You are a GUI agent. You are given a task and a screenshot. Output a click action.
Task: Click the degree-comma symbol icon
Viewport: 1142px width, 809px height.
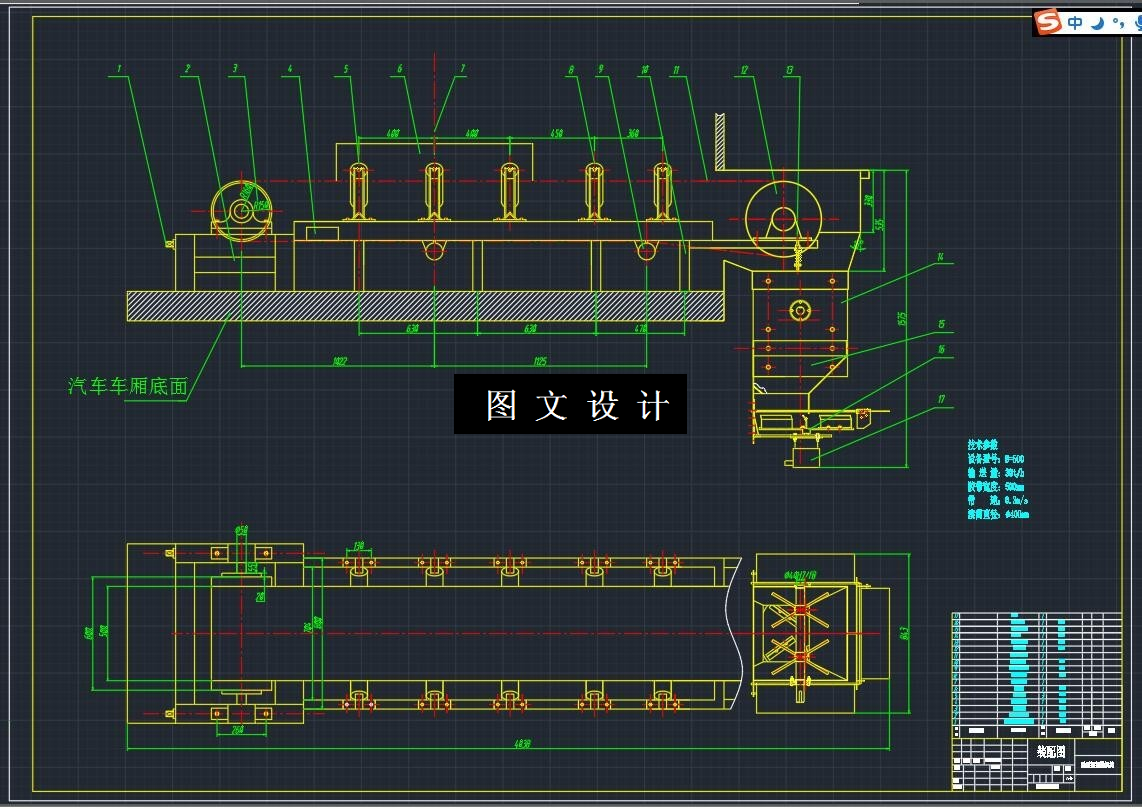tap(1118, 22)
